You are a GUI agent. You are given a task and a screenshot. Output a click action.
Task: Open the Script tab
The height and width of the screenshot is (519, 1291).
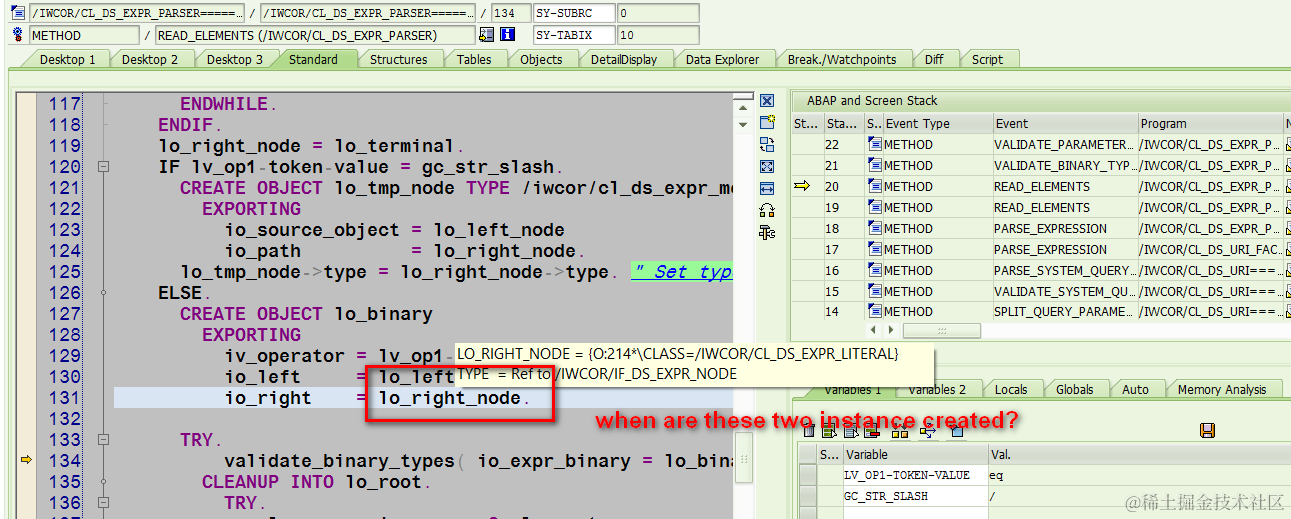coord(987,59)
